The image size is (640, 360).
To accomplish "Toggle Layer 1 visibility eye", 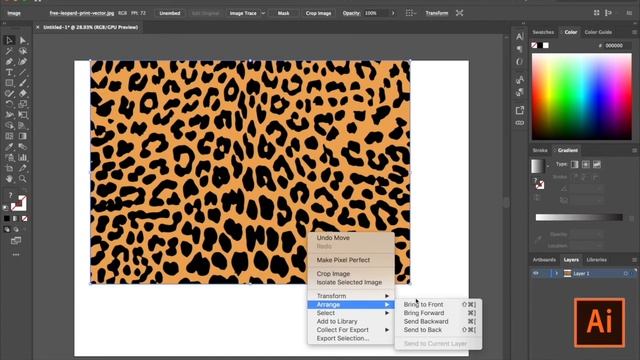I will (x=536, y=273).
